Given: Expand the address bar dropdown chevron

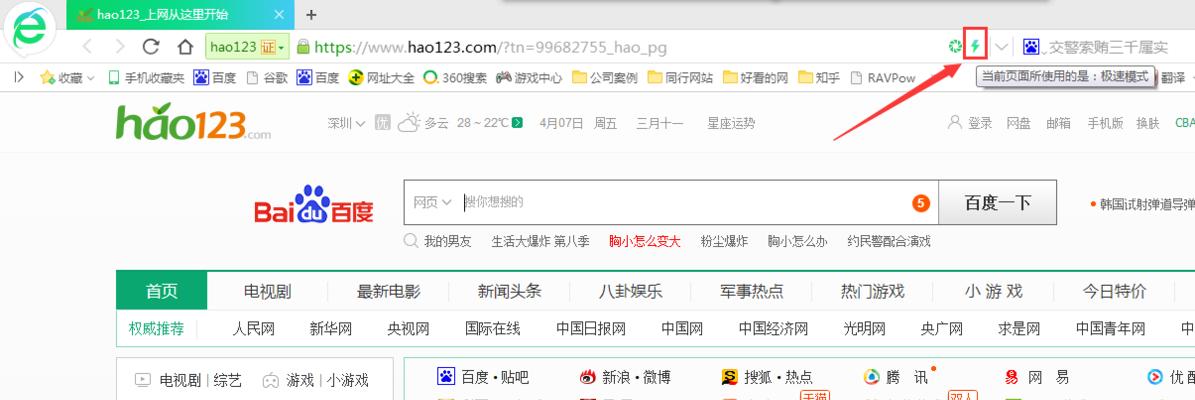Looking at the screenshot, I should click(x=1001, y=47).
